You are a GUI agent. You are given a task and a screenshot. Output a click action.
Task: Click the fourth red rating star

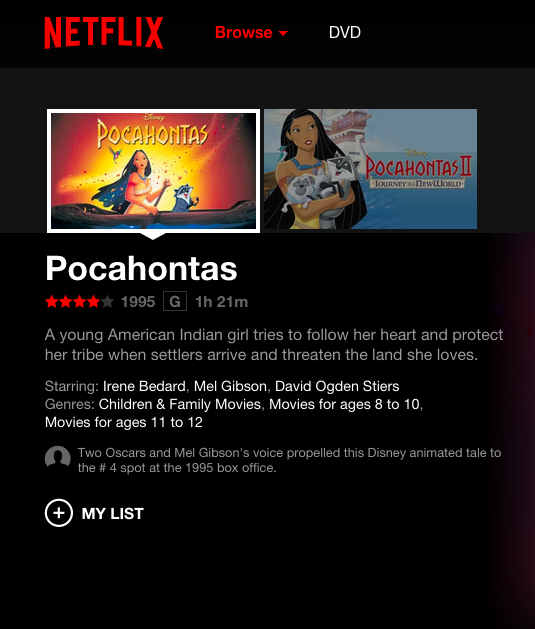93,301
